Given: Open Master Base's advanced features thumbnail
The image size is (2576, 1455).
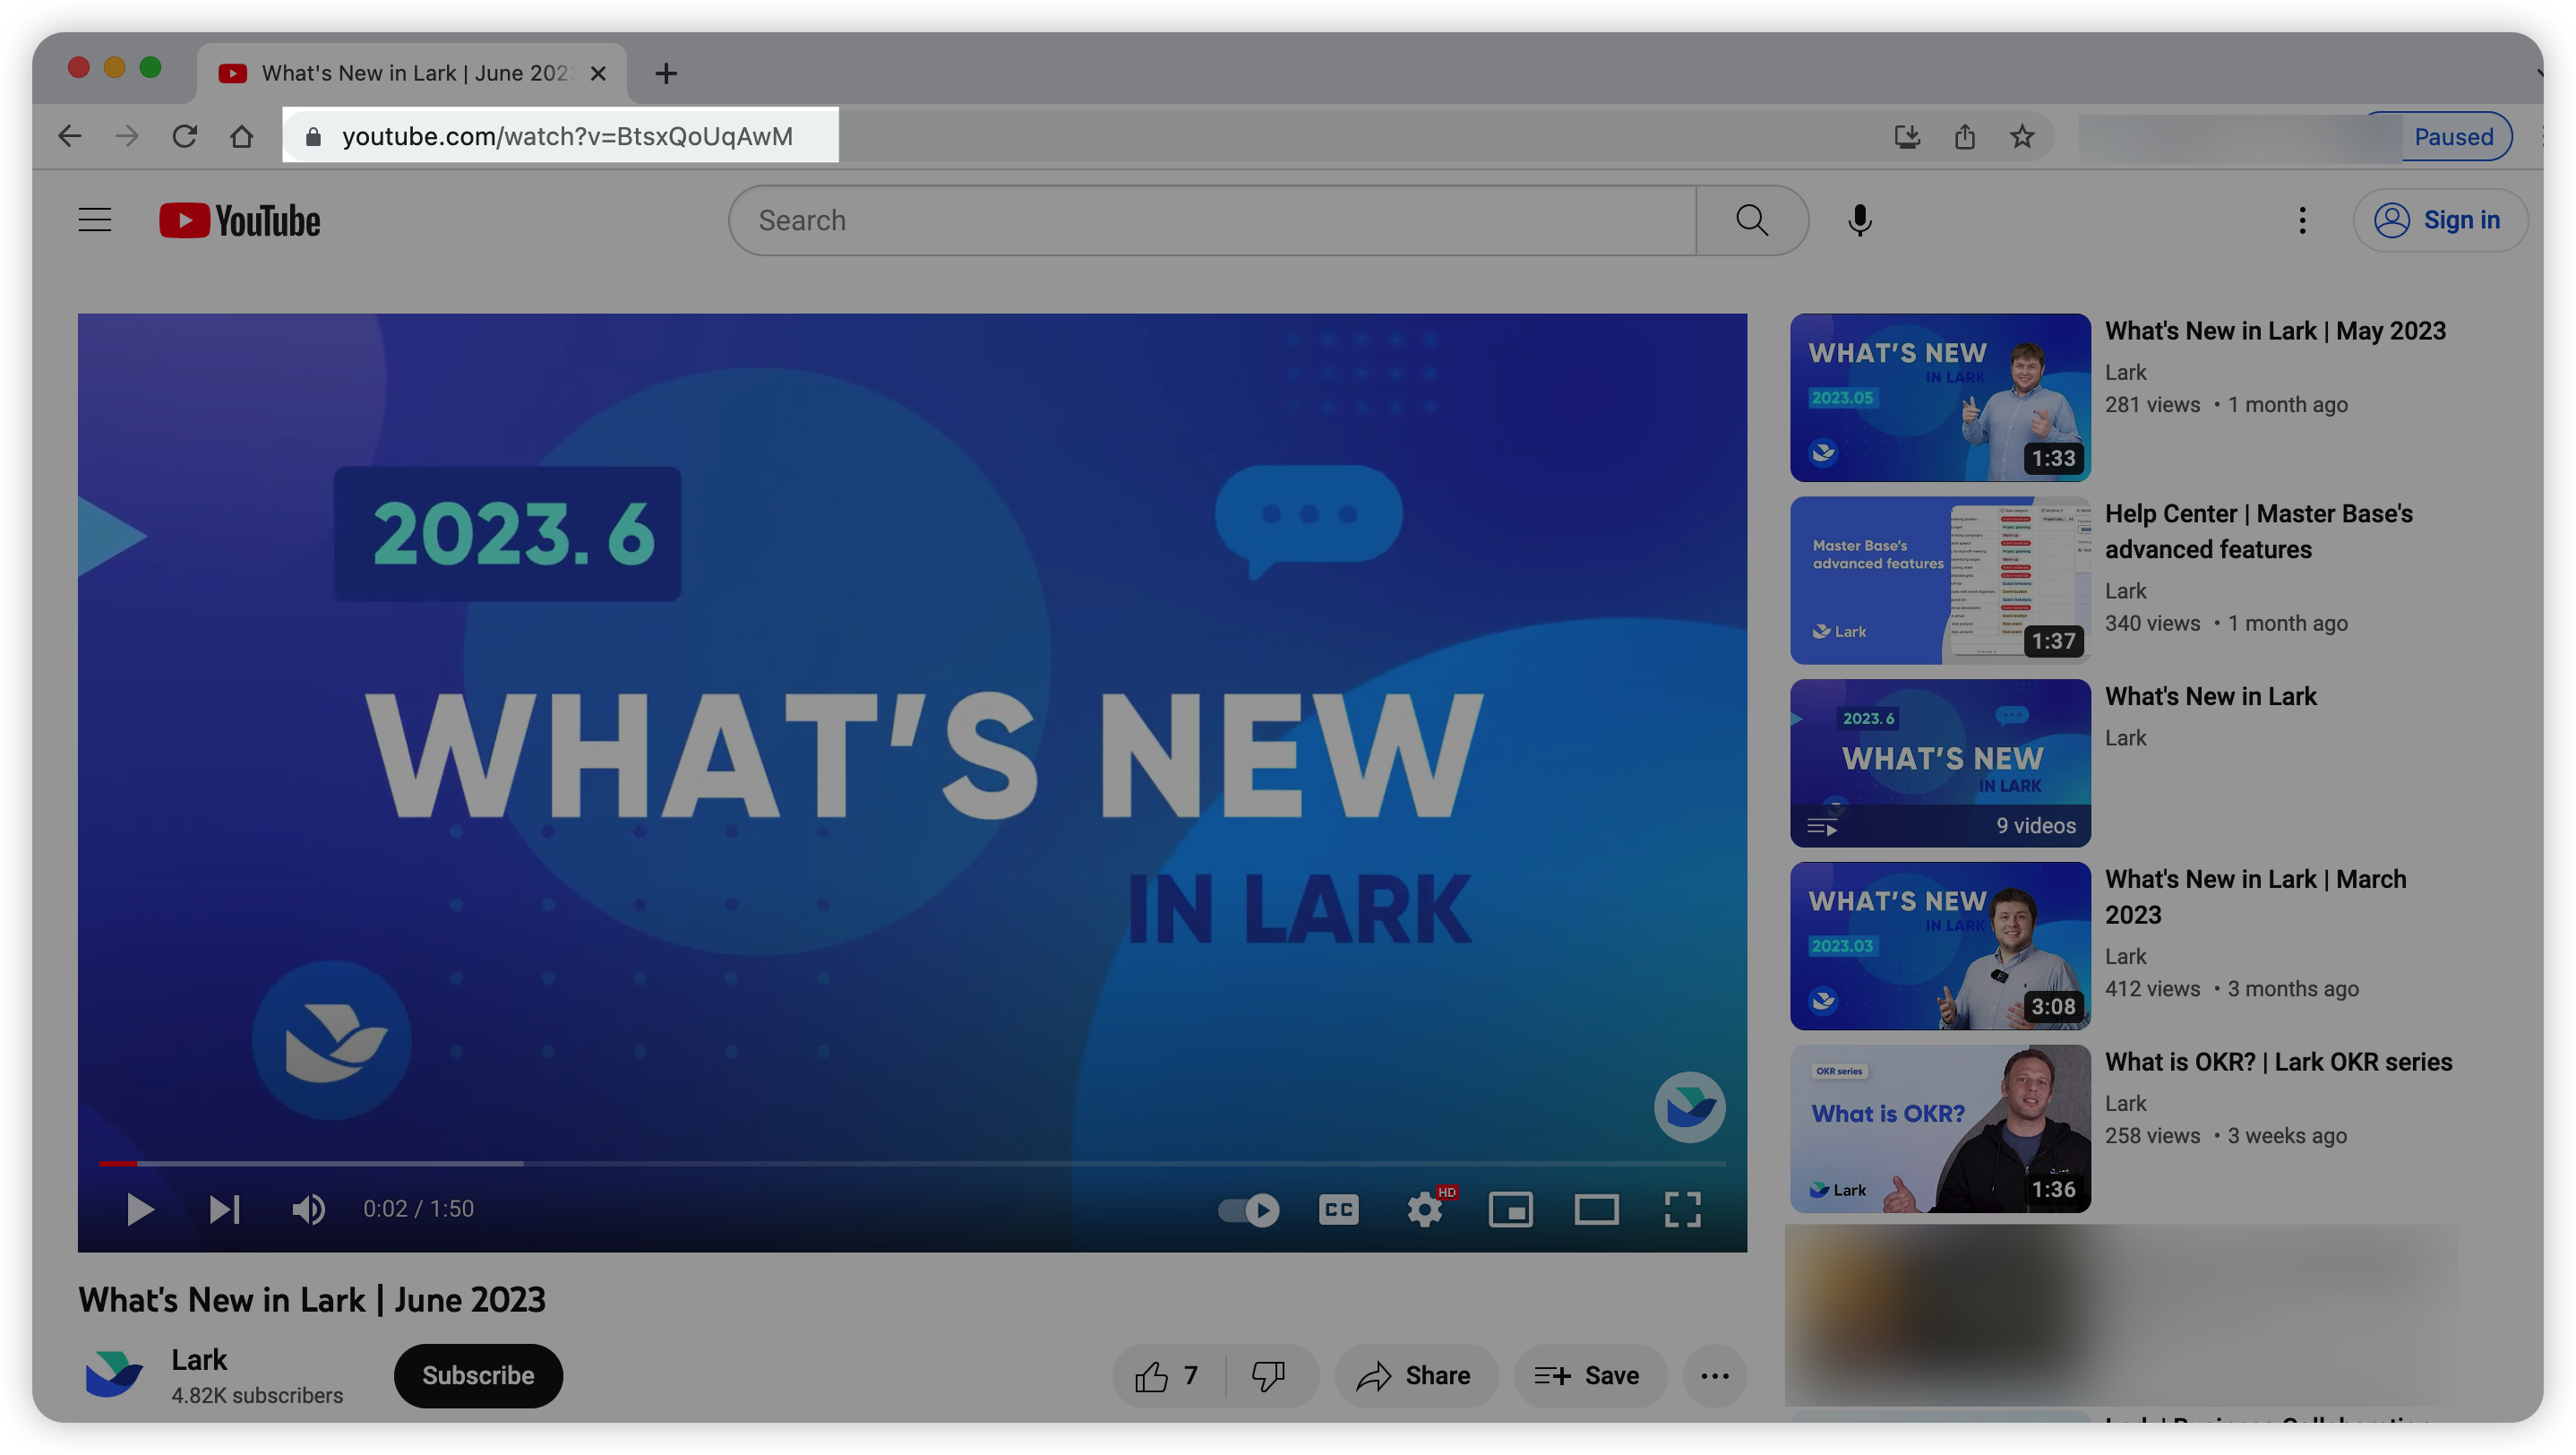Looking at the screenshot, I should pos(1940,580).
